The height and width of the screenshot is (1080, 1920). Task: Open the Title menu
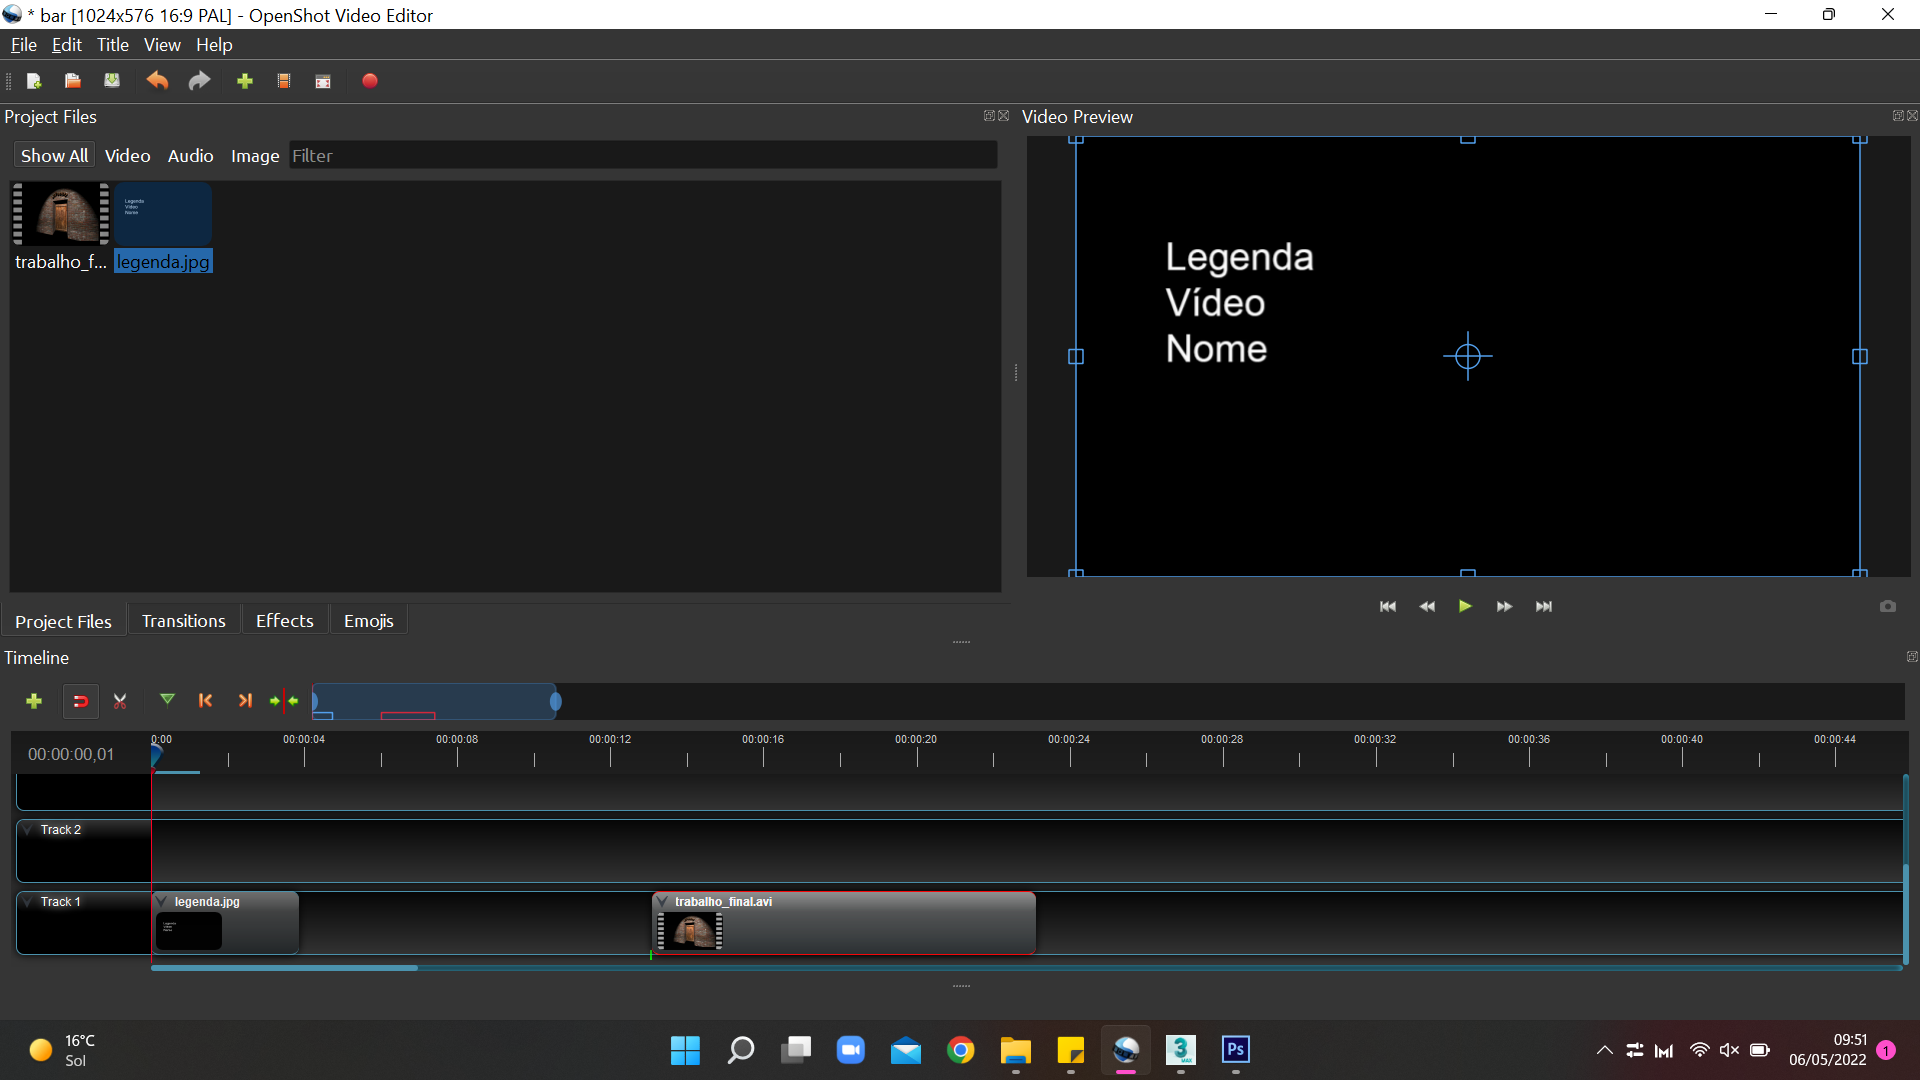113,45
